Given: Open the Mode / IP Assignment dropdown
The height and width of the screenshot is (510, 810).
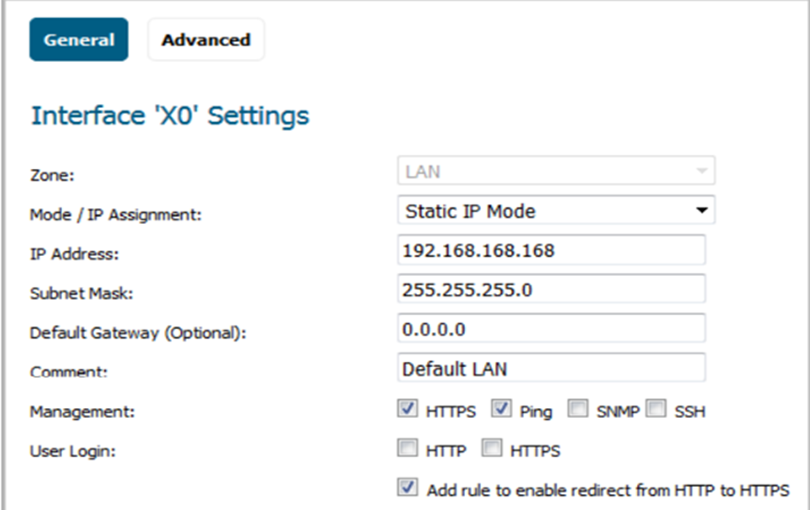Looking at the screenshot, I should point(556,210).
